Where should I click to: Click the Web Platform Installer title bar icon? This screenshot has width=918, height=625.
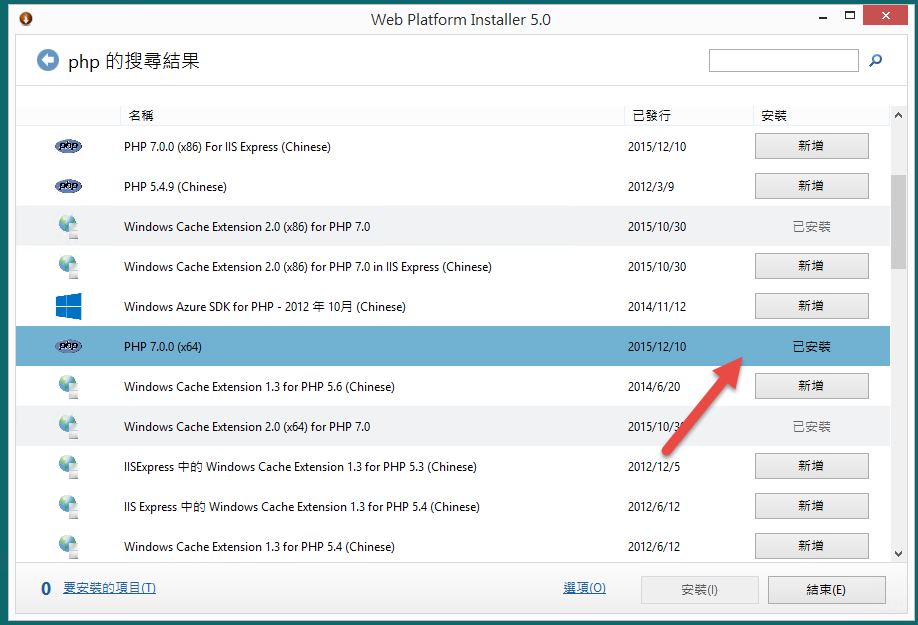26,19
